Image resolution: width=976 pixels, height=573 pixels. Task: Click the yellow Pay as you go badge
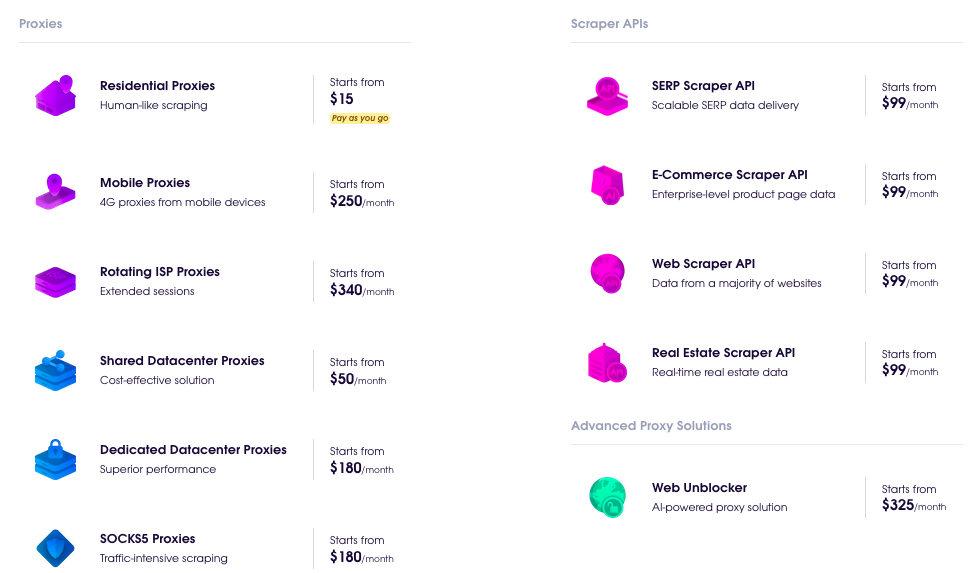tap(360, 118)
